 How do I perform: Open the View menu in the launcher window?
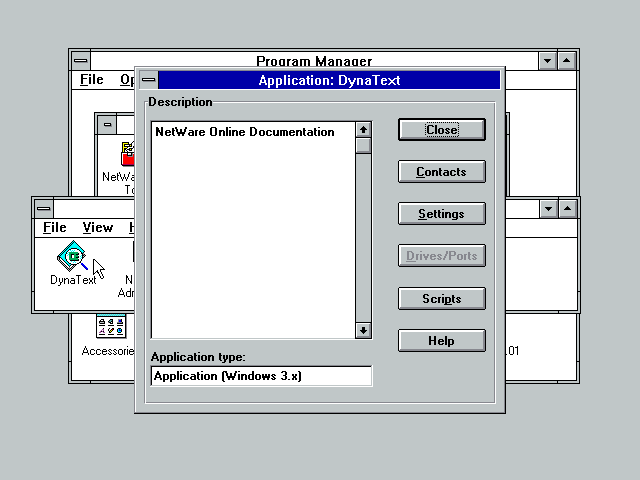click(x=98, y=227)
